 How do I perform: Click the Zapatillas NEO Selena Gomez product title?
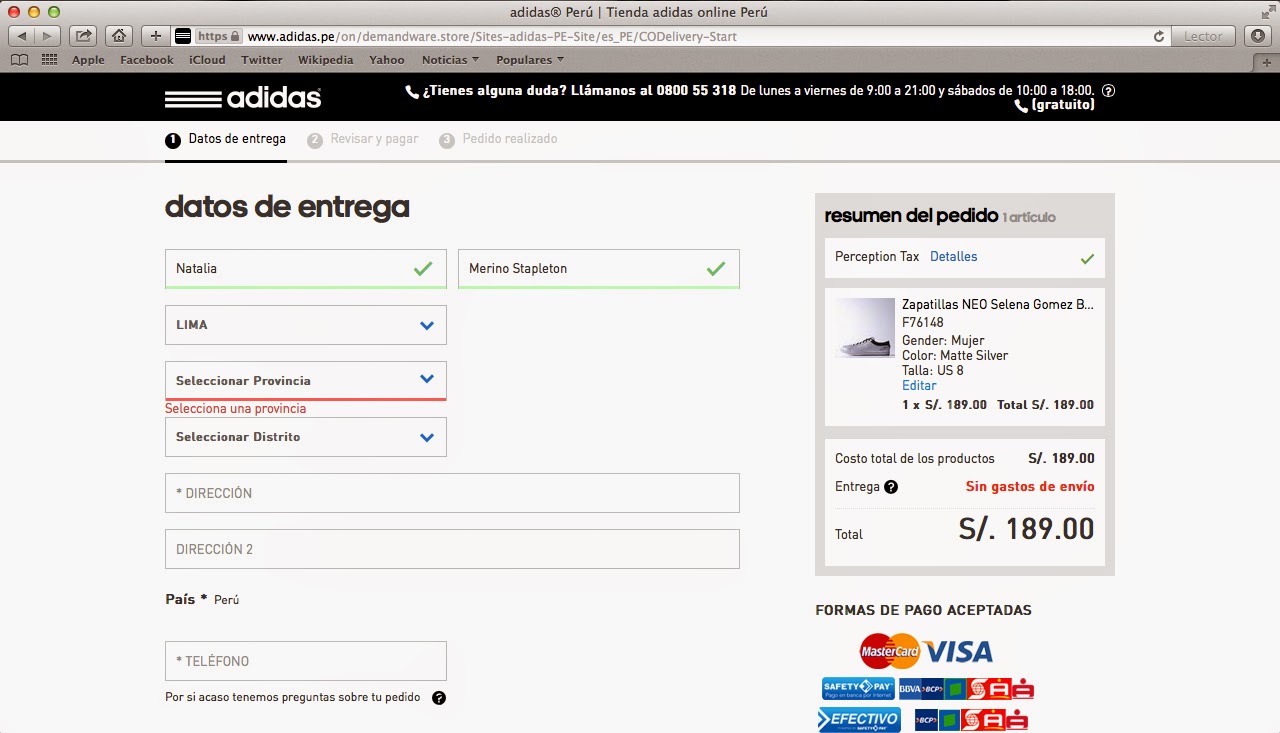998,305
